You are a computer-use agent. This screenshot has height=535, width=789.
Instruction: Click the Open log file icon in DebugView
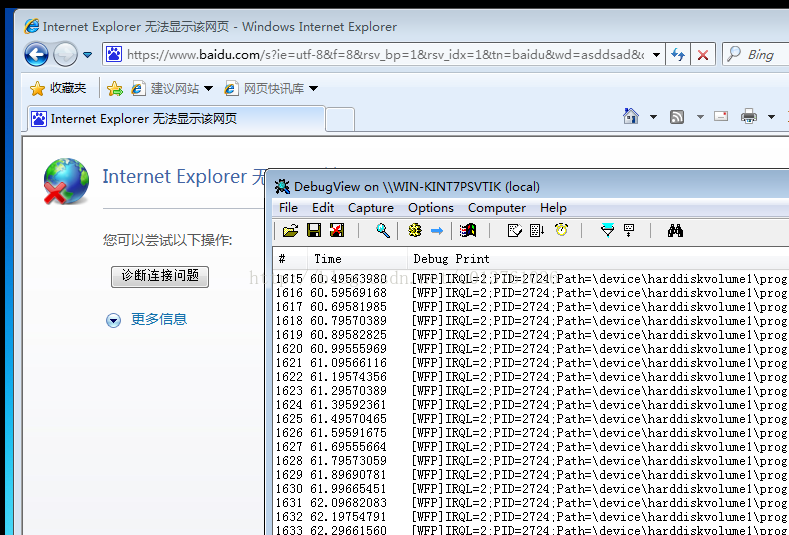290,231
